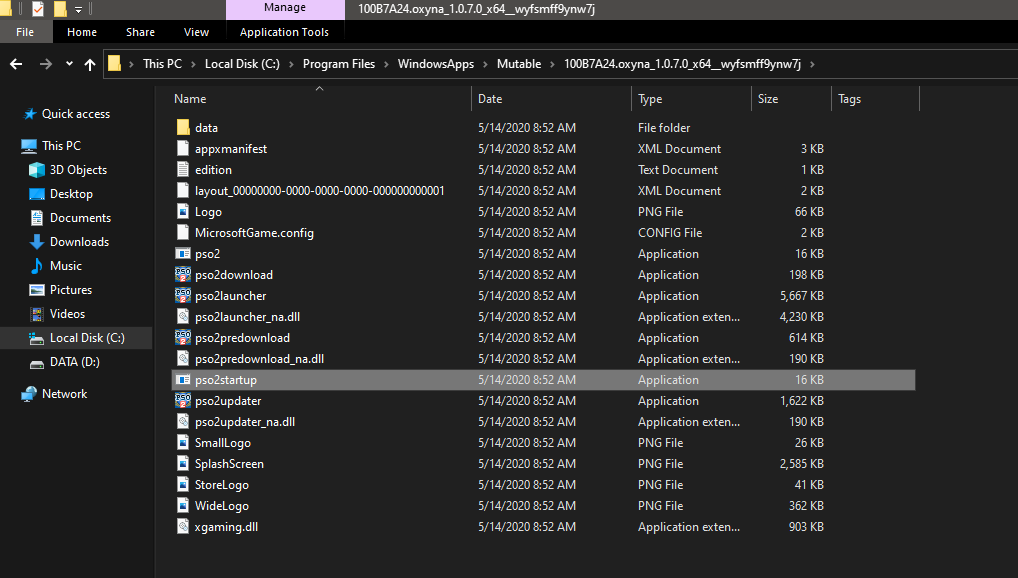The height and width of the screenshot is (578, 1018).
Task: Switch to the Home ribbon tab
Action: (x=82, y=32)
